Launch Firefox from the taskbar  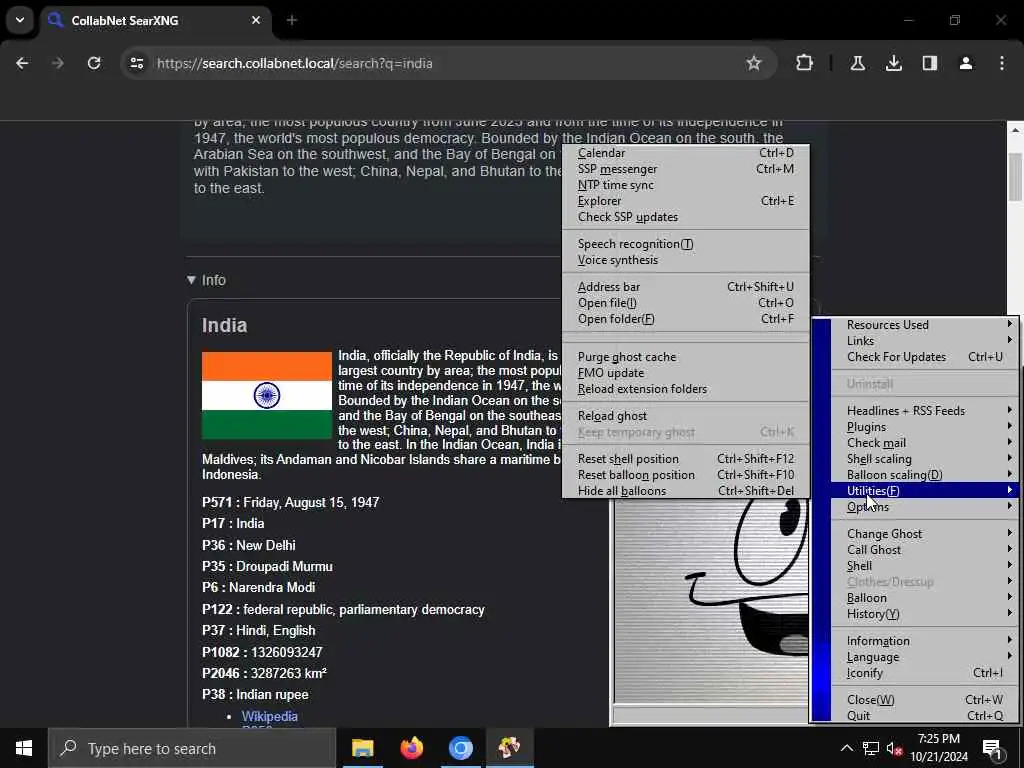(411, 748)
